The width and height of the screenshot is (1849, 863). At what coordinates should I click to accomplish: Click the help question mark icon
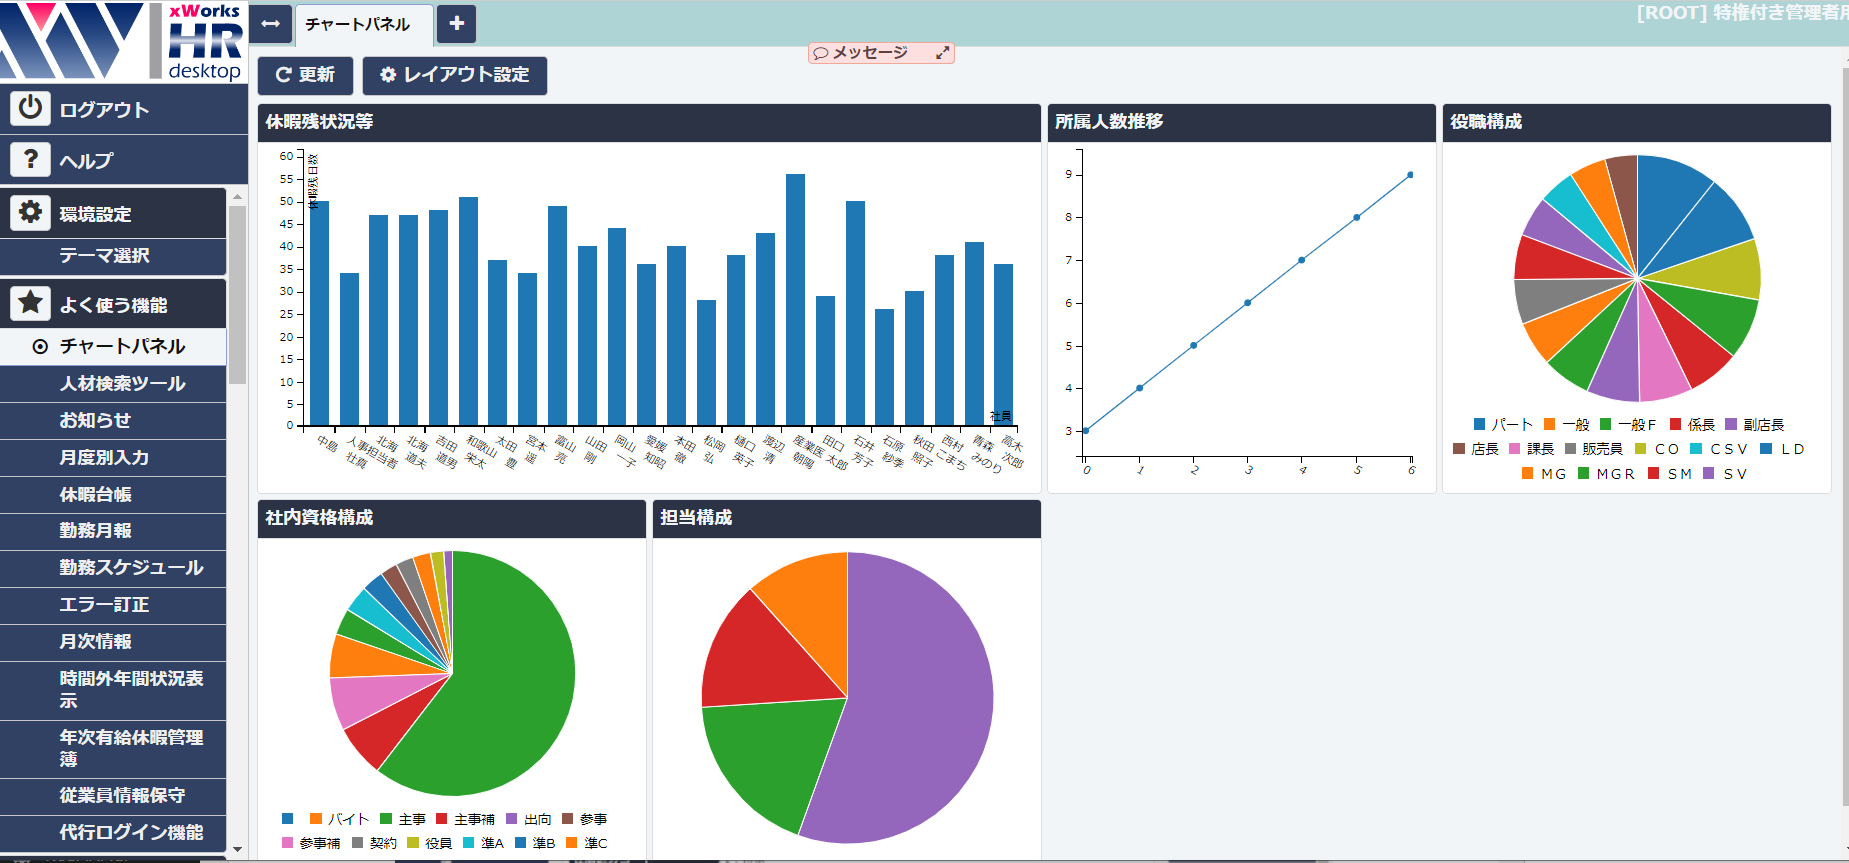pos(30,159)
